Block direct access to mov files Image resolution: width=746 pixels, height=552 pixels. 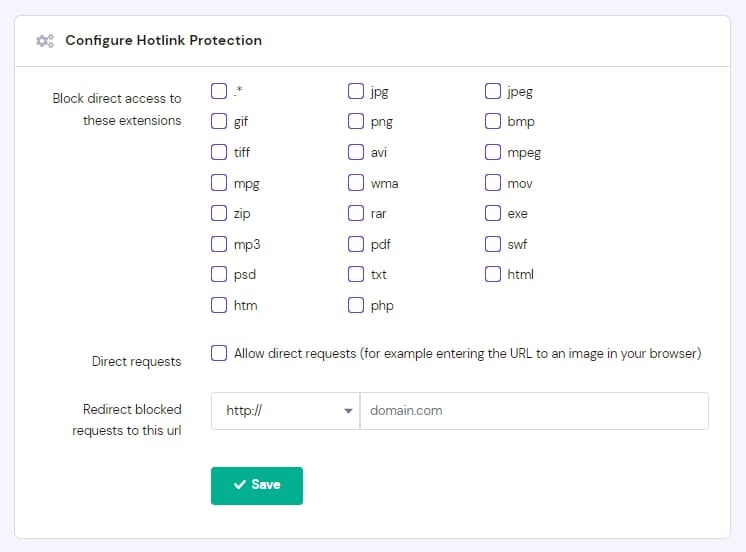(493, 183)
